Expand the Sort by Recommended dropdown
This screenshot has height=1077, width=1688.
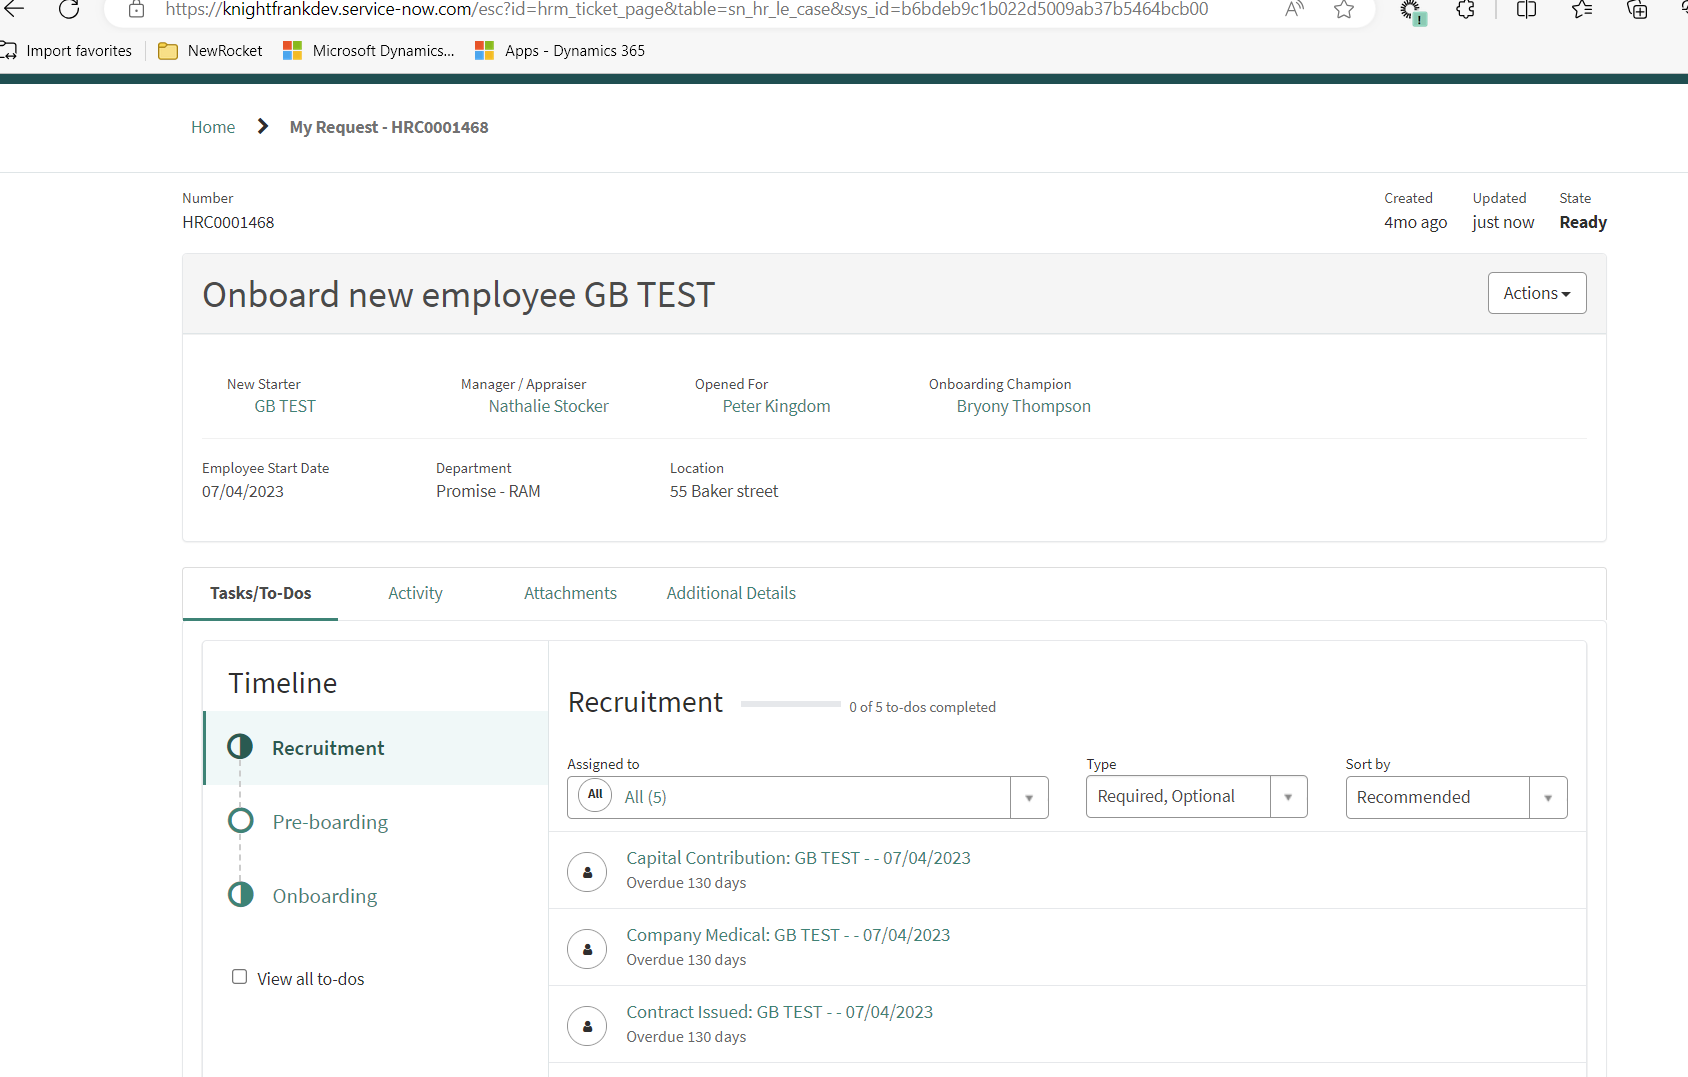[x=1456, y=798]
